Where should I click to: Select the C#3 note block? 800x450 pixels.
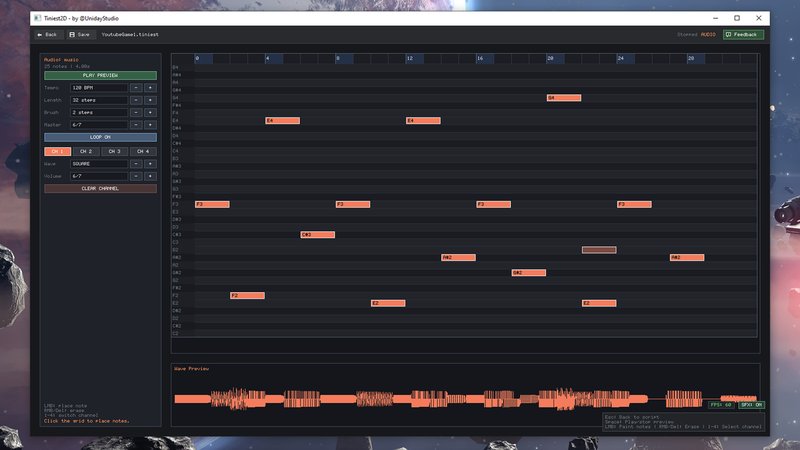[x=318, y=235]
